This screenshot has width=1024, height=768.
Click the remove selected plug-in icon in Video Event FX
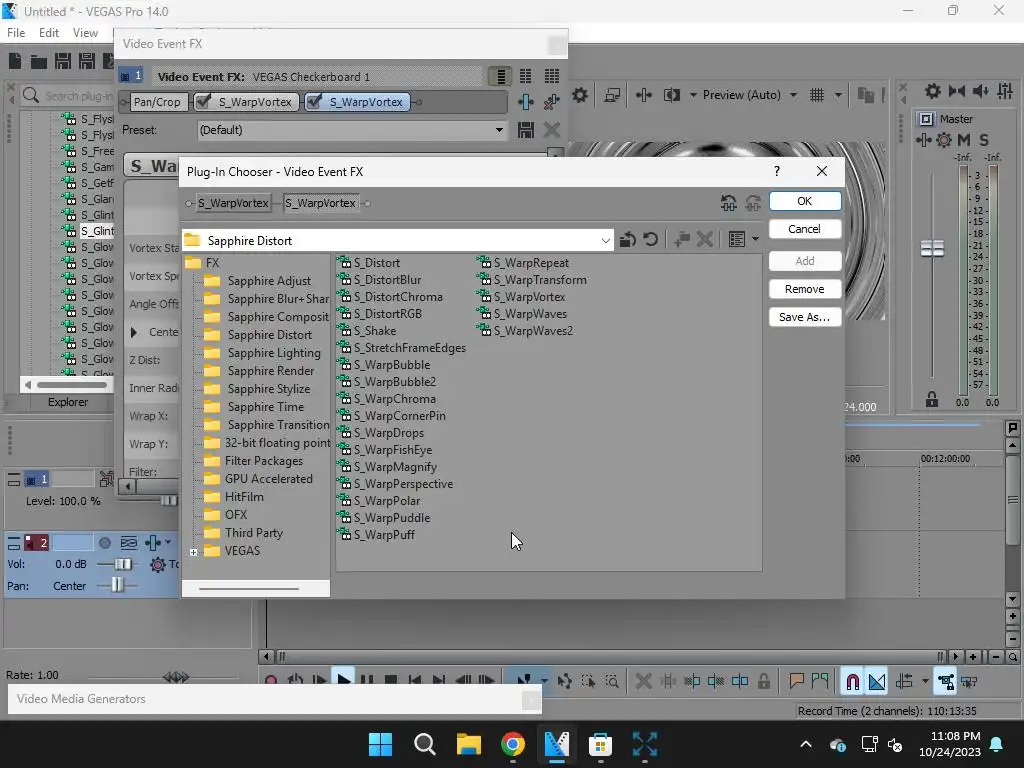552,102
